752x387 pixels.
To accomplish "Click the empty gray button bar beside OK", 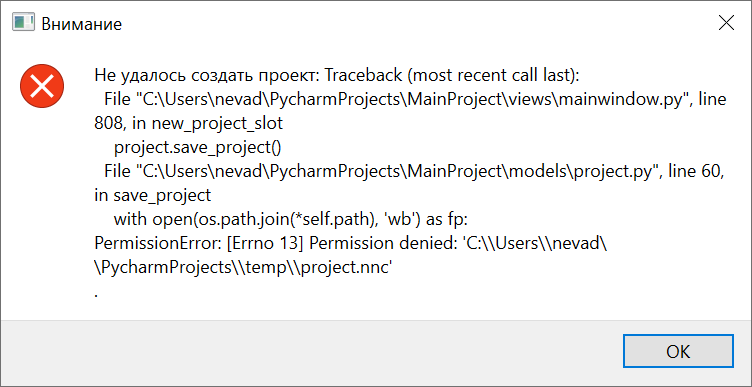I will [312, 352].
